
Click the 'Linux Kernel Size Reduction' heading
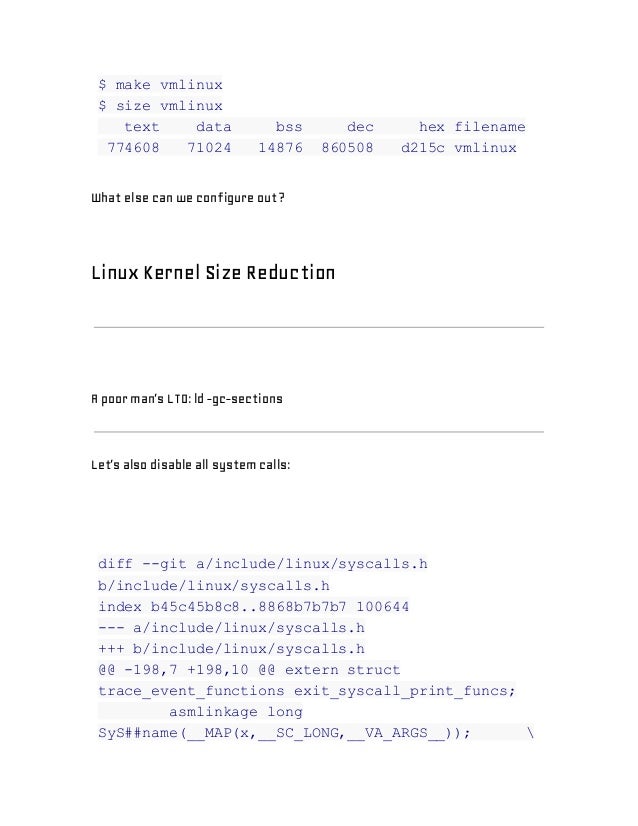[x=213, y=273]
